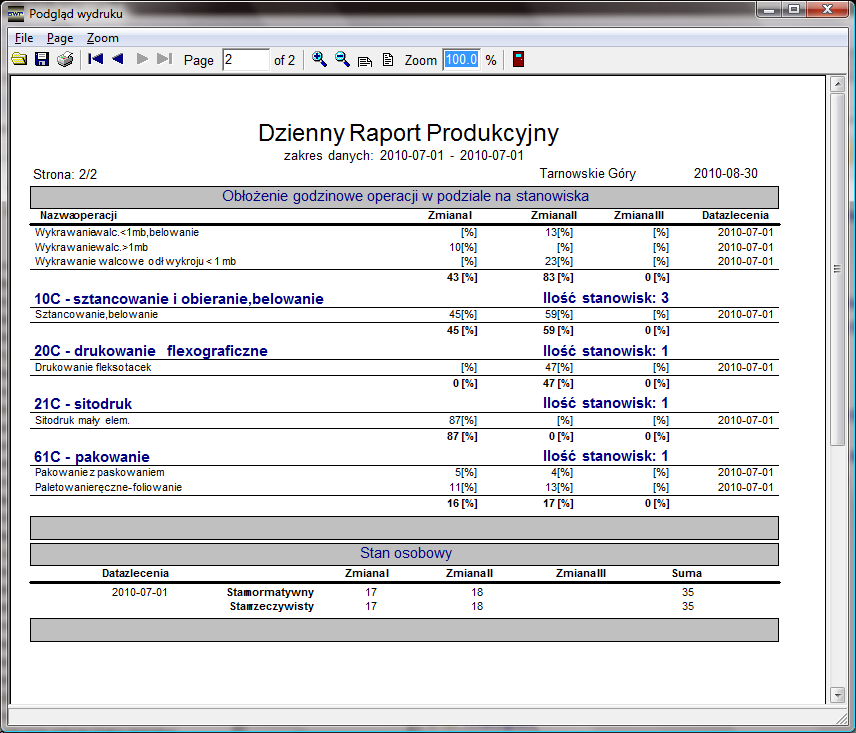Click the vertical scrollbar down arrow

click(x=837, y=694)
